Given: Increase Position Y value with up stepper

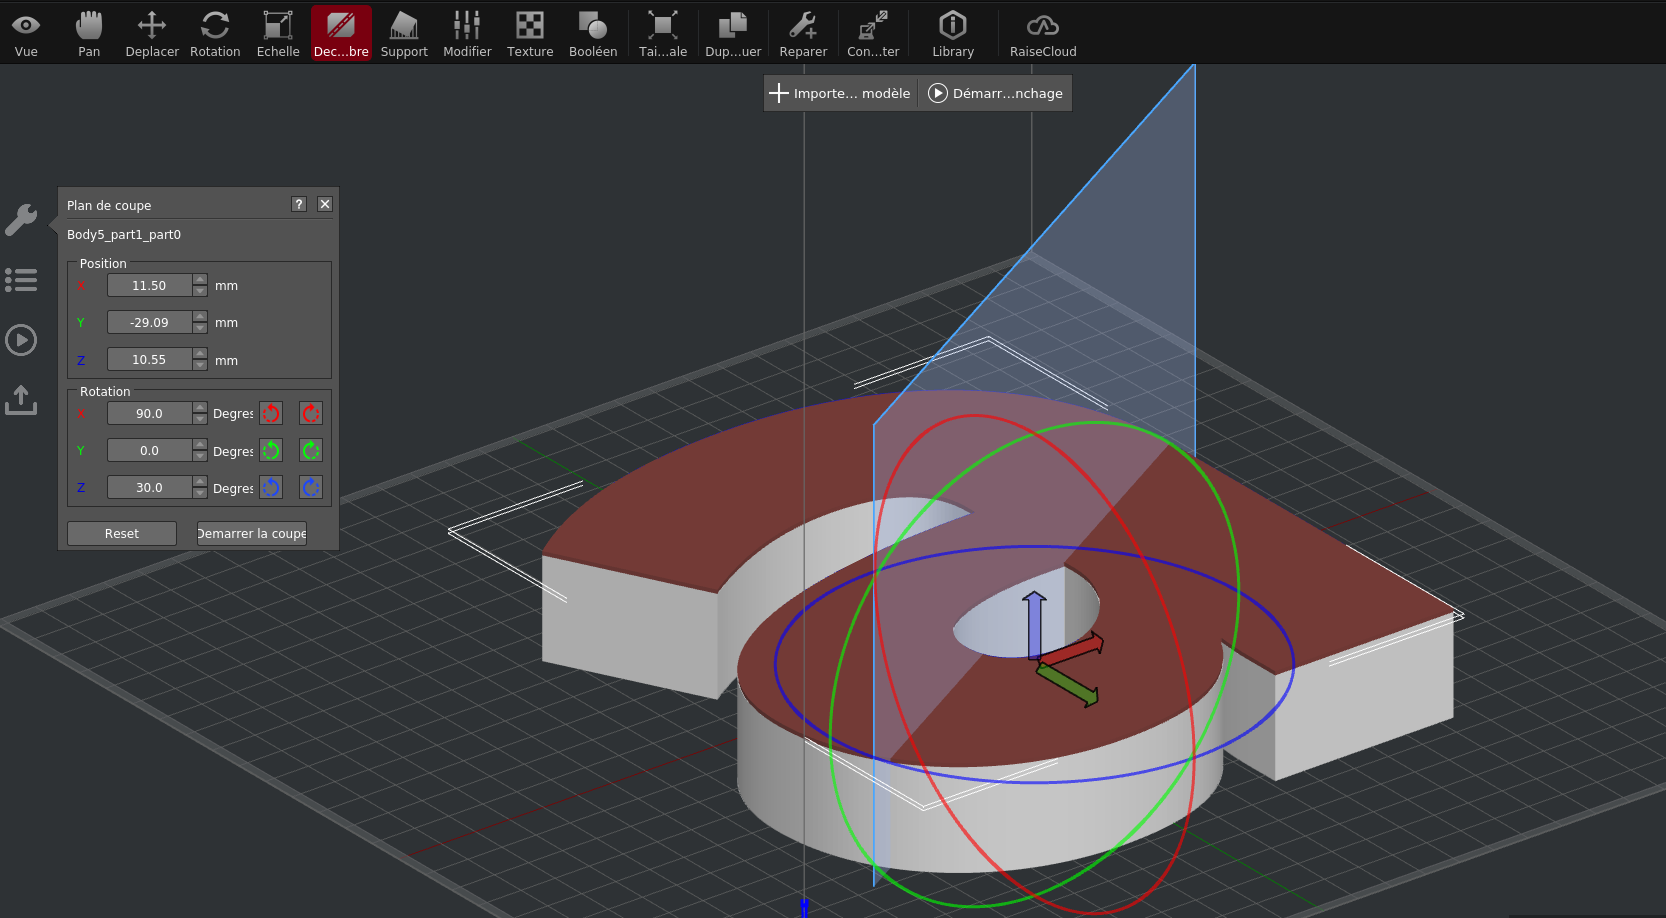Looking at the screenshot, I should click(200, 317).
